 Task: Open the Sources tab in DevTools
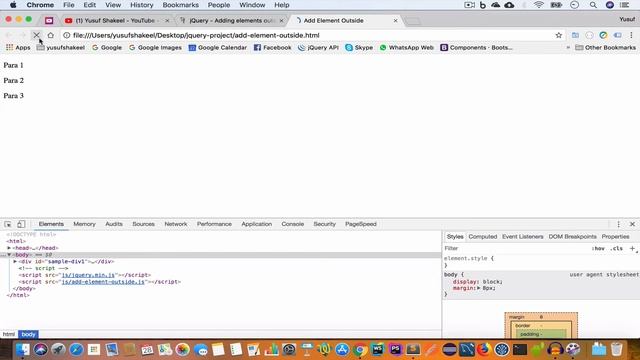click(143, 224)
